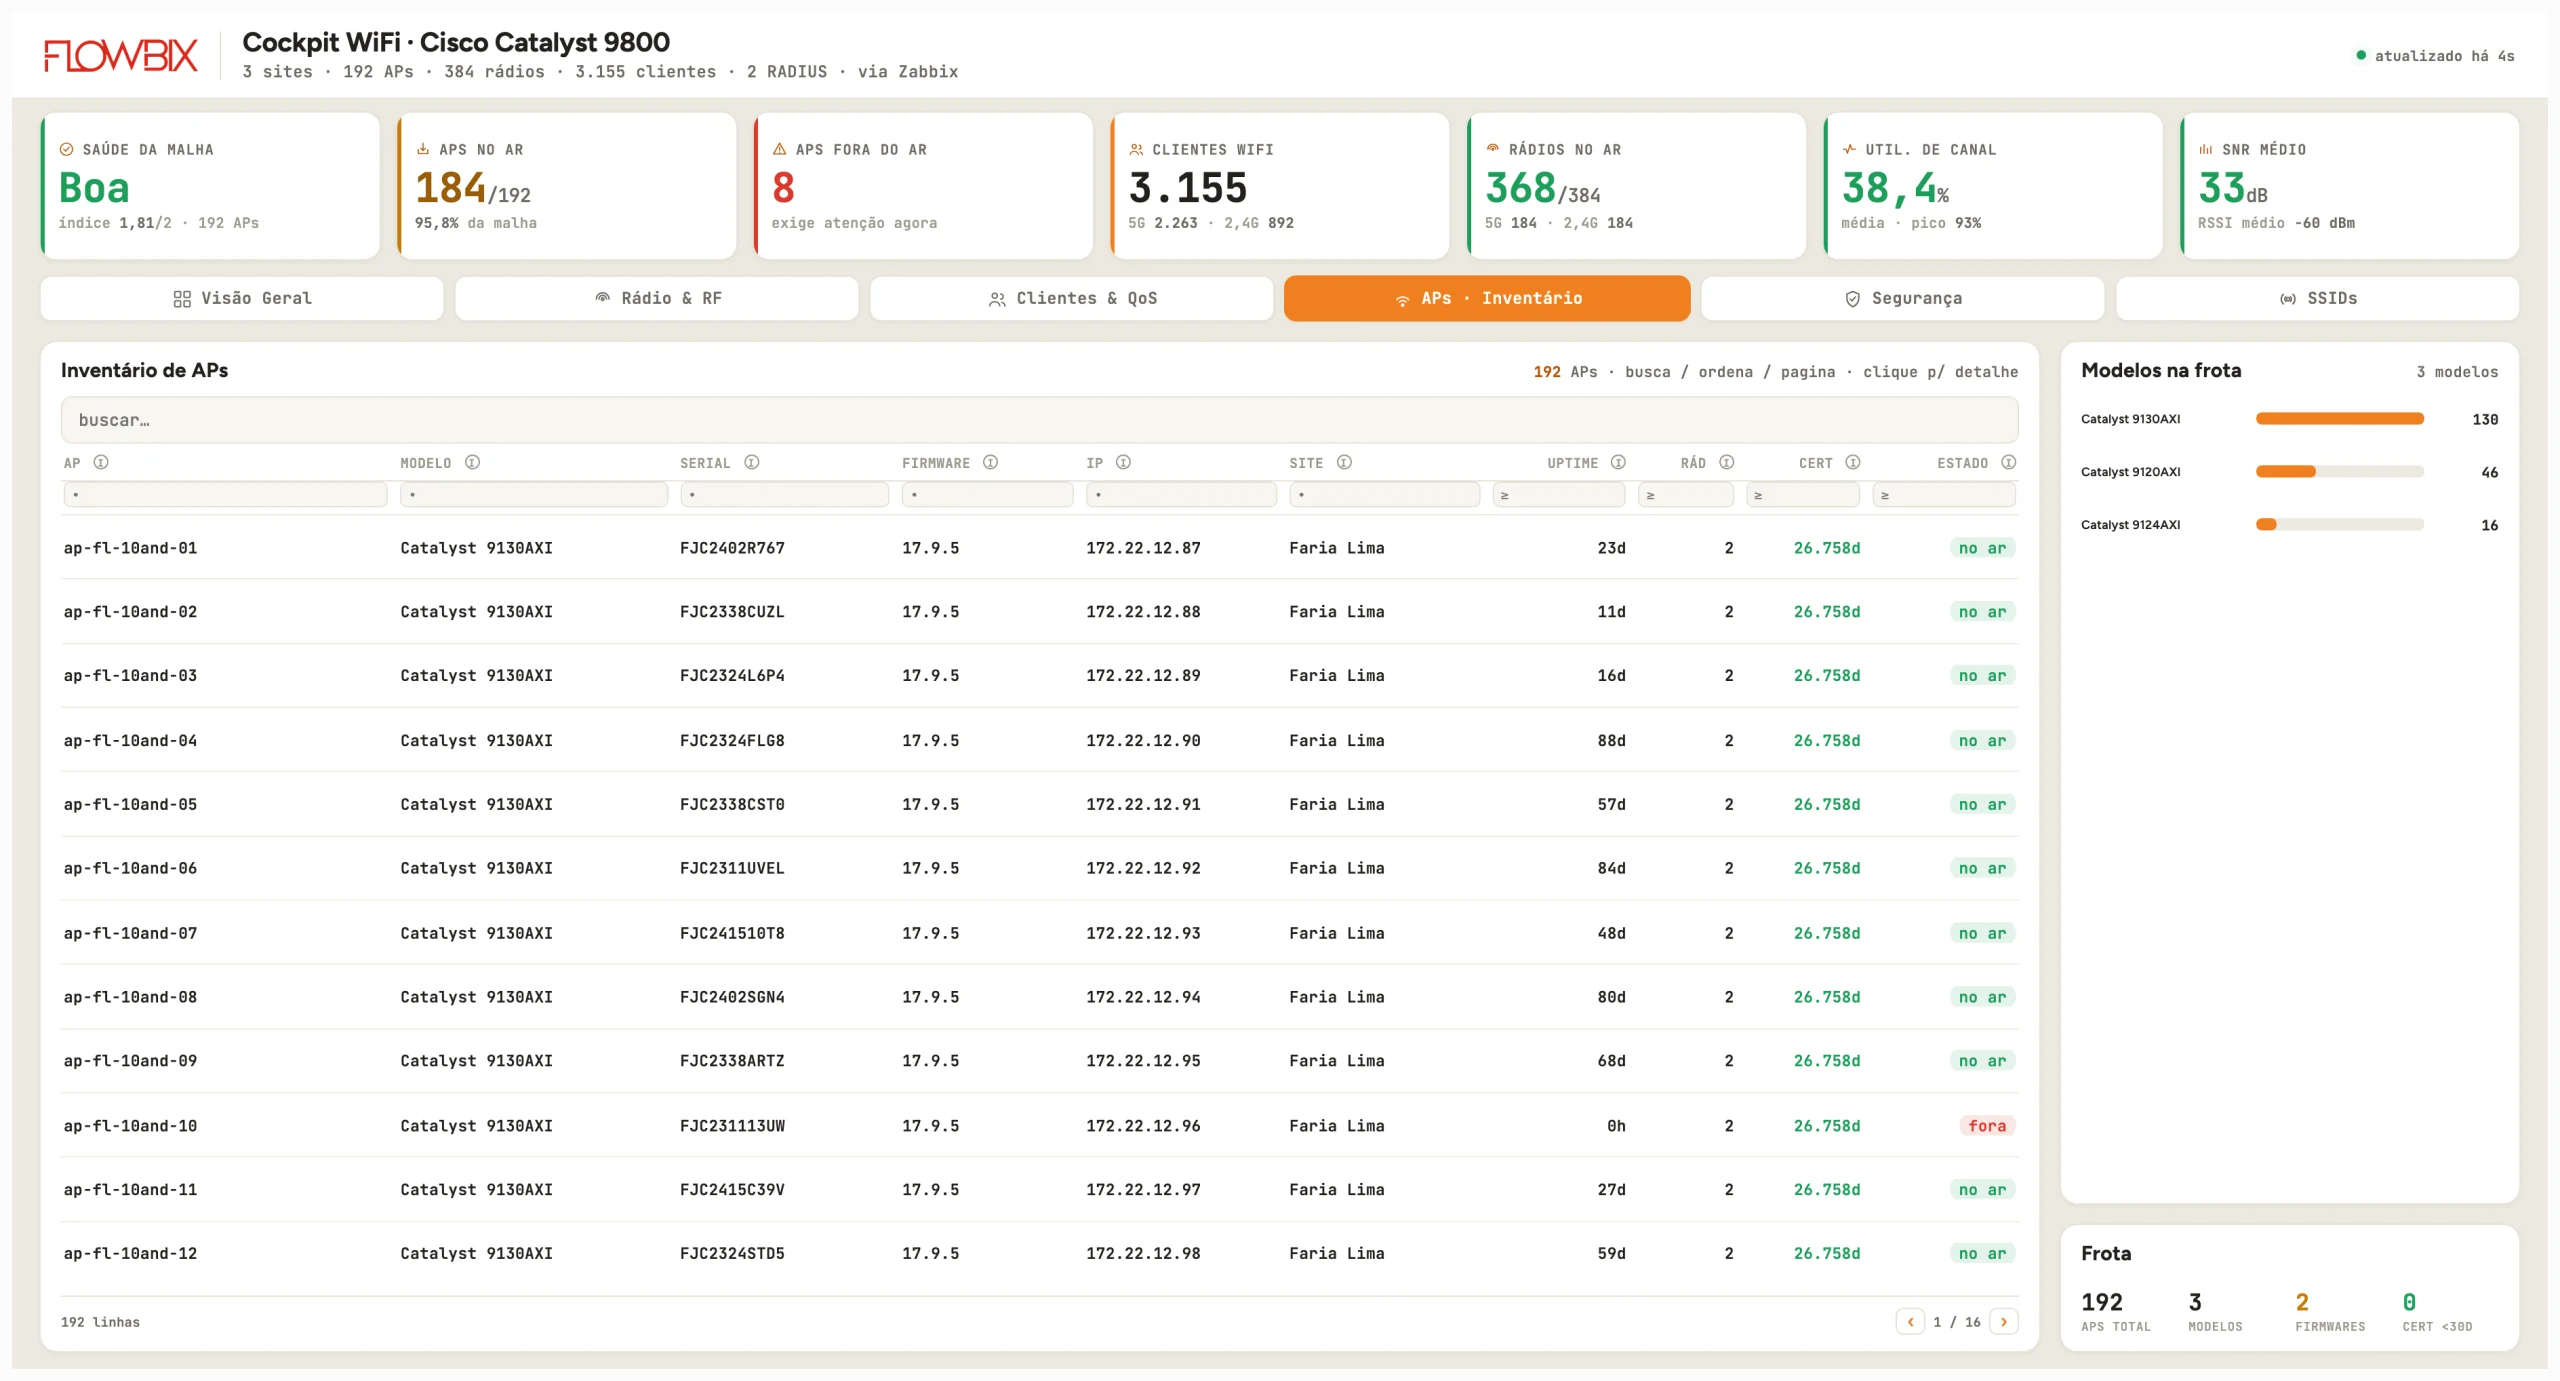Open the SSIDs tab
The width and height of the screenshot is (2560, 1381).
2318,298
